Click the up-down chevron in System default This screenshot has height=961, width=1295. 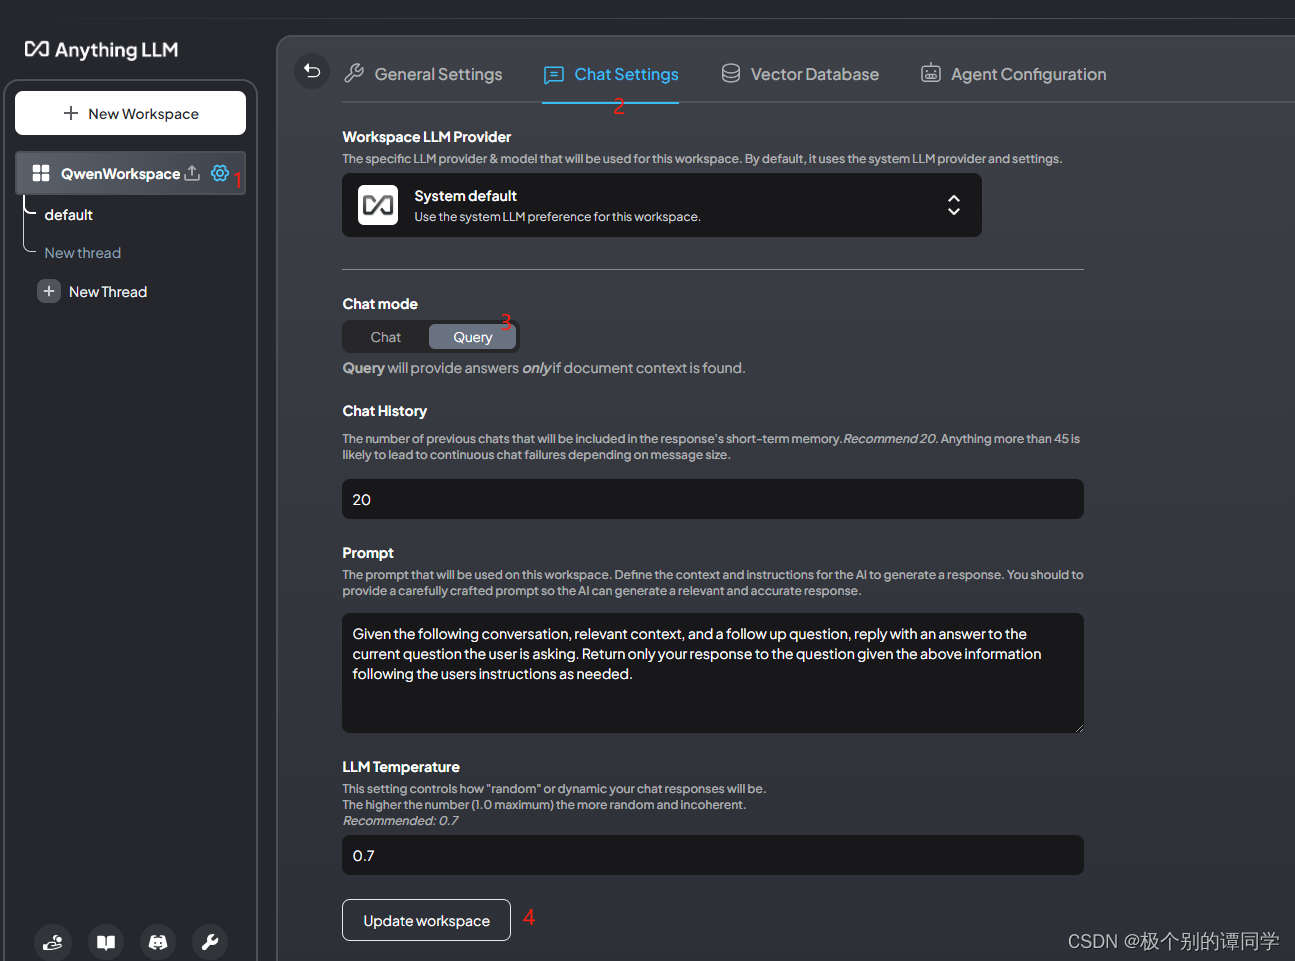[954, 205]
